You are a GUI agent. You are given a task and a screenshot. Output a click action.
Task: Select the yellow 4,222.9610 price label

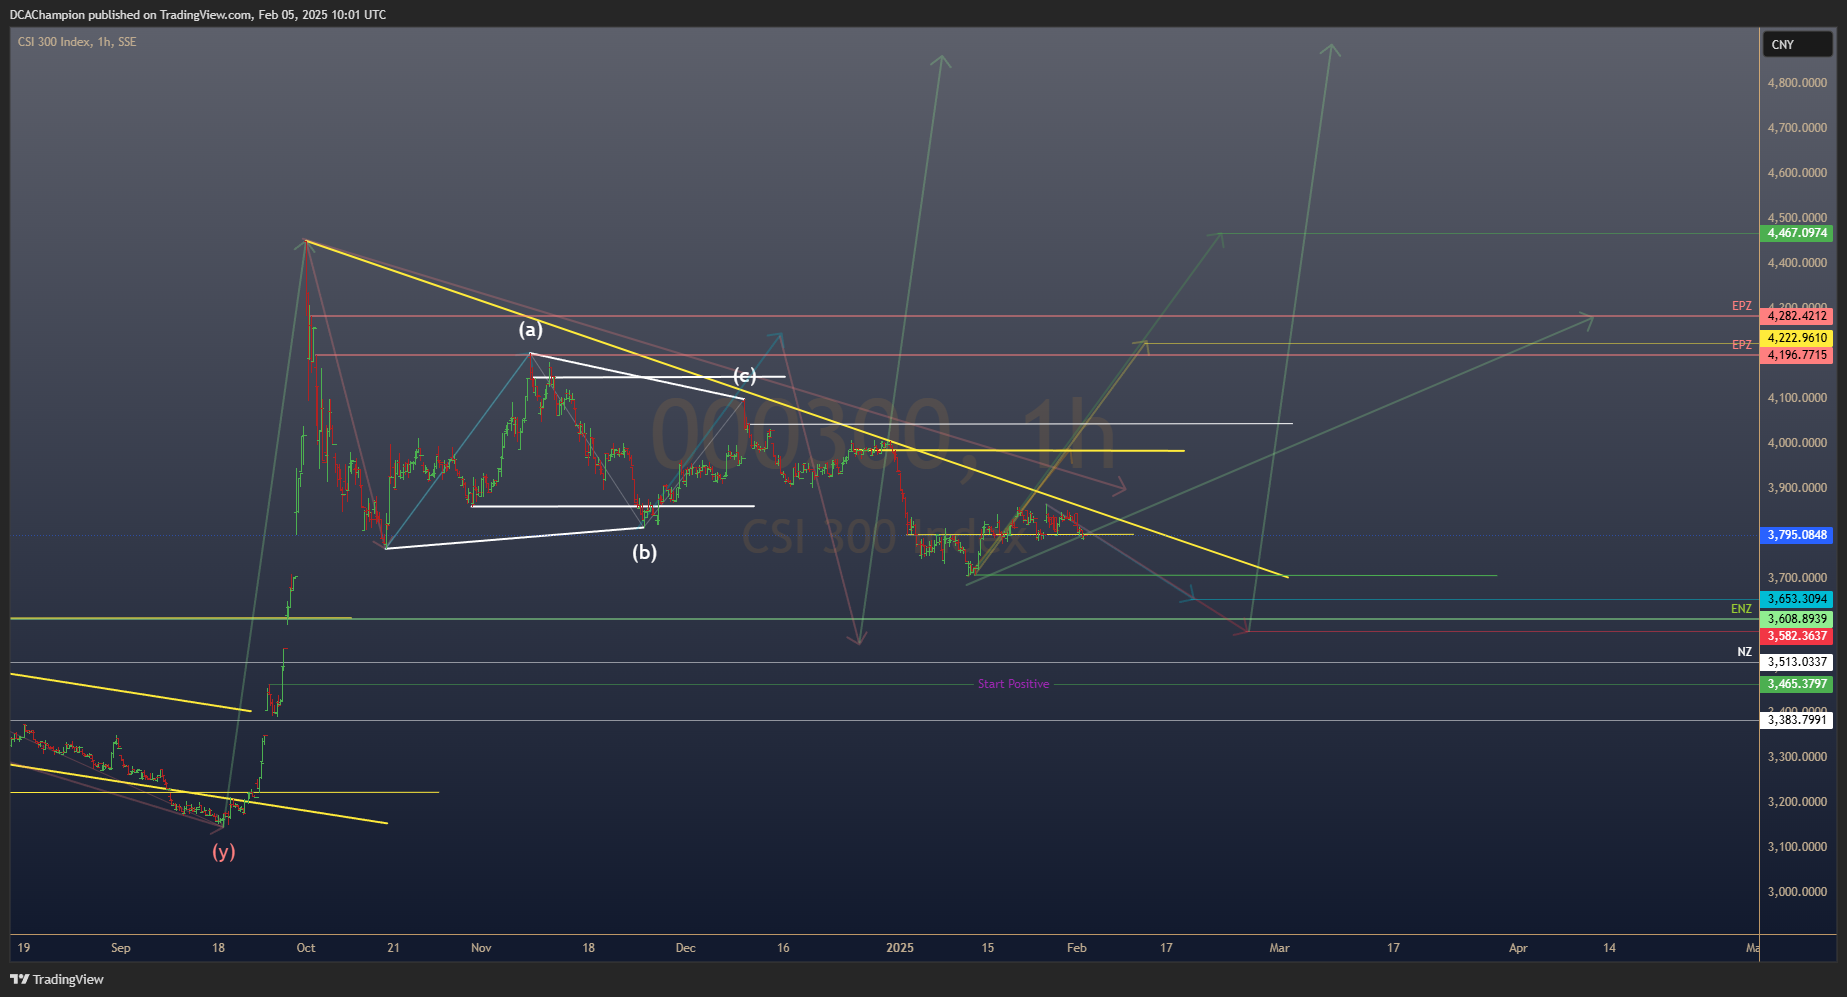1797,338
